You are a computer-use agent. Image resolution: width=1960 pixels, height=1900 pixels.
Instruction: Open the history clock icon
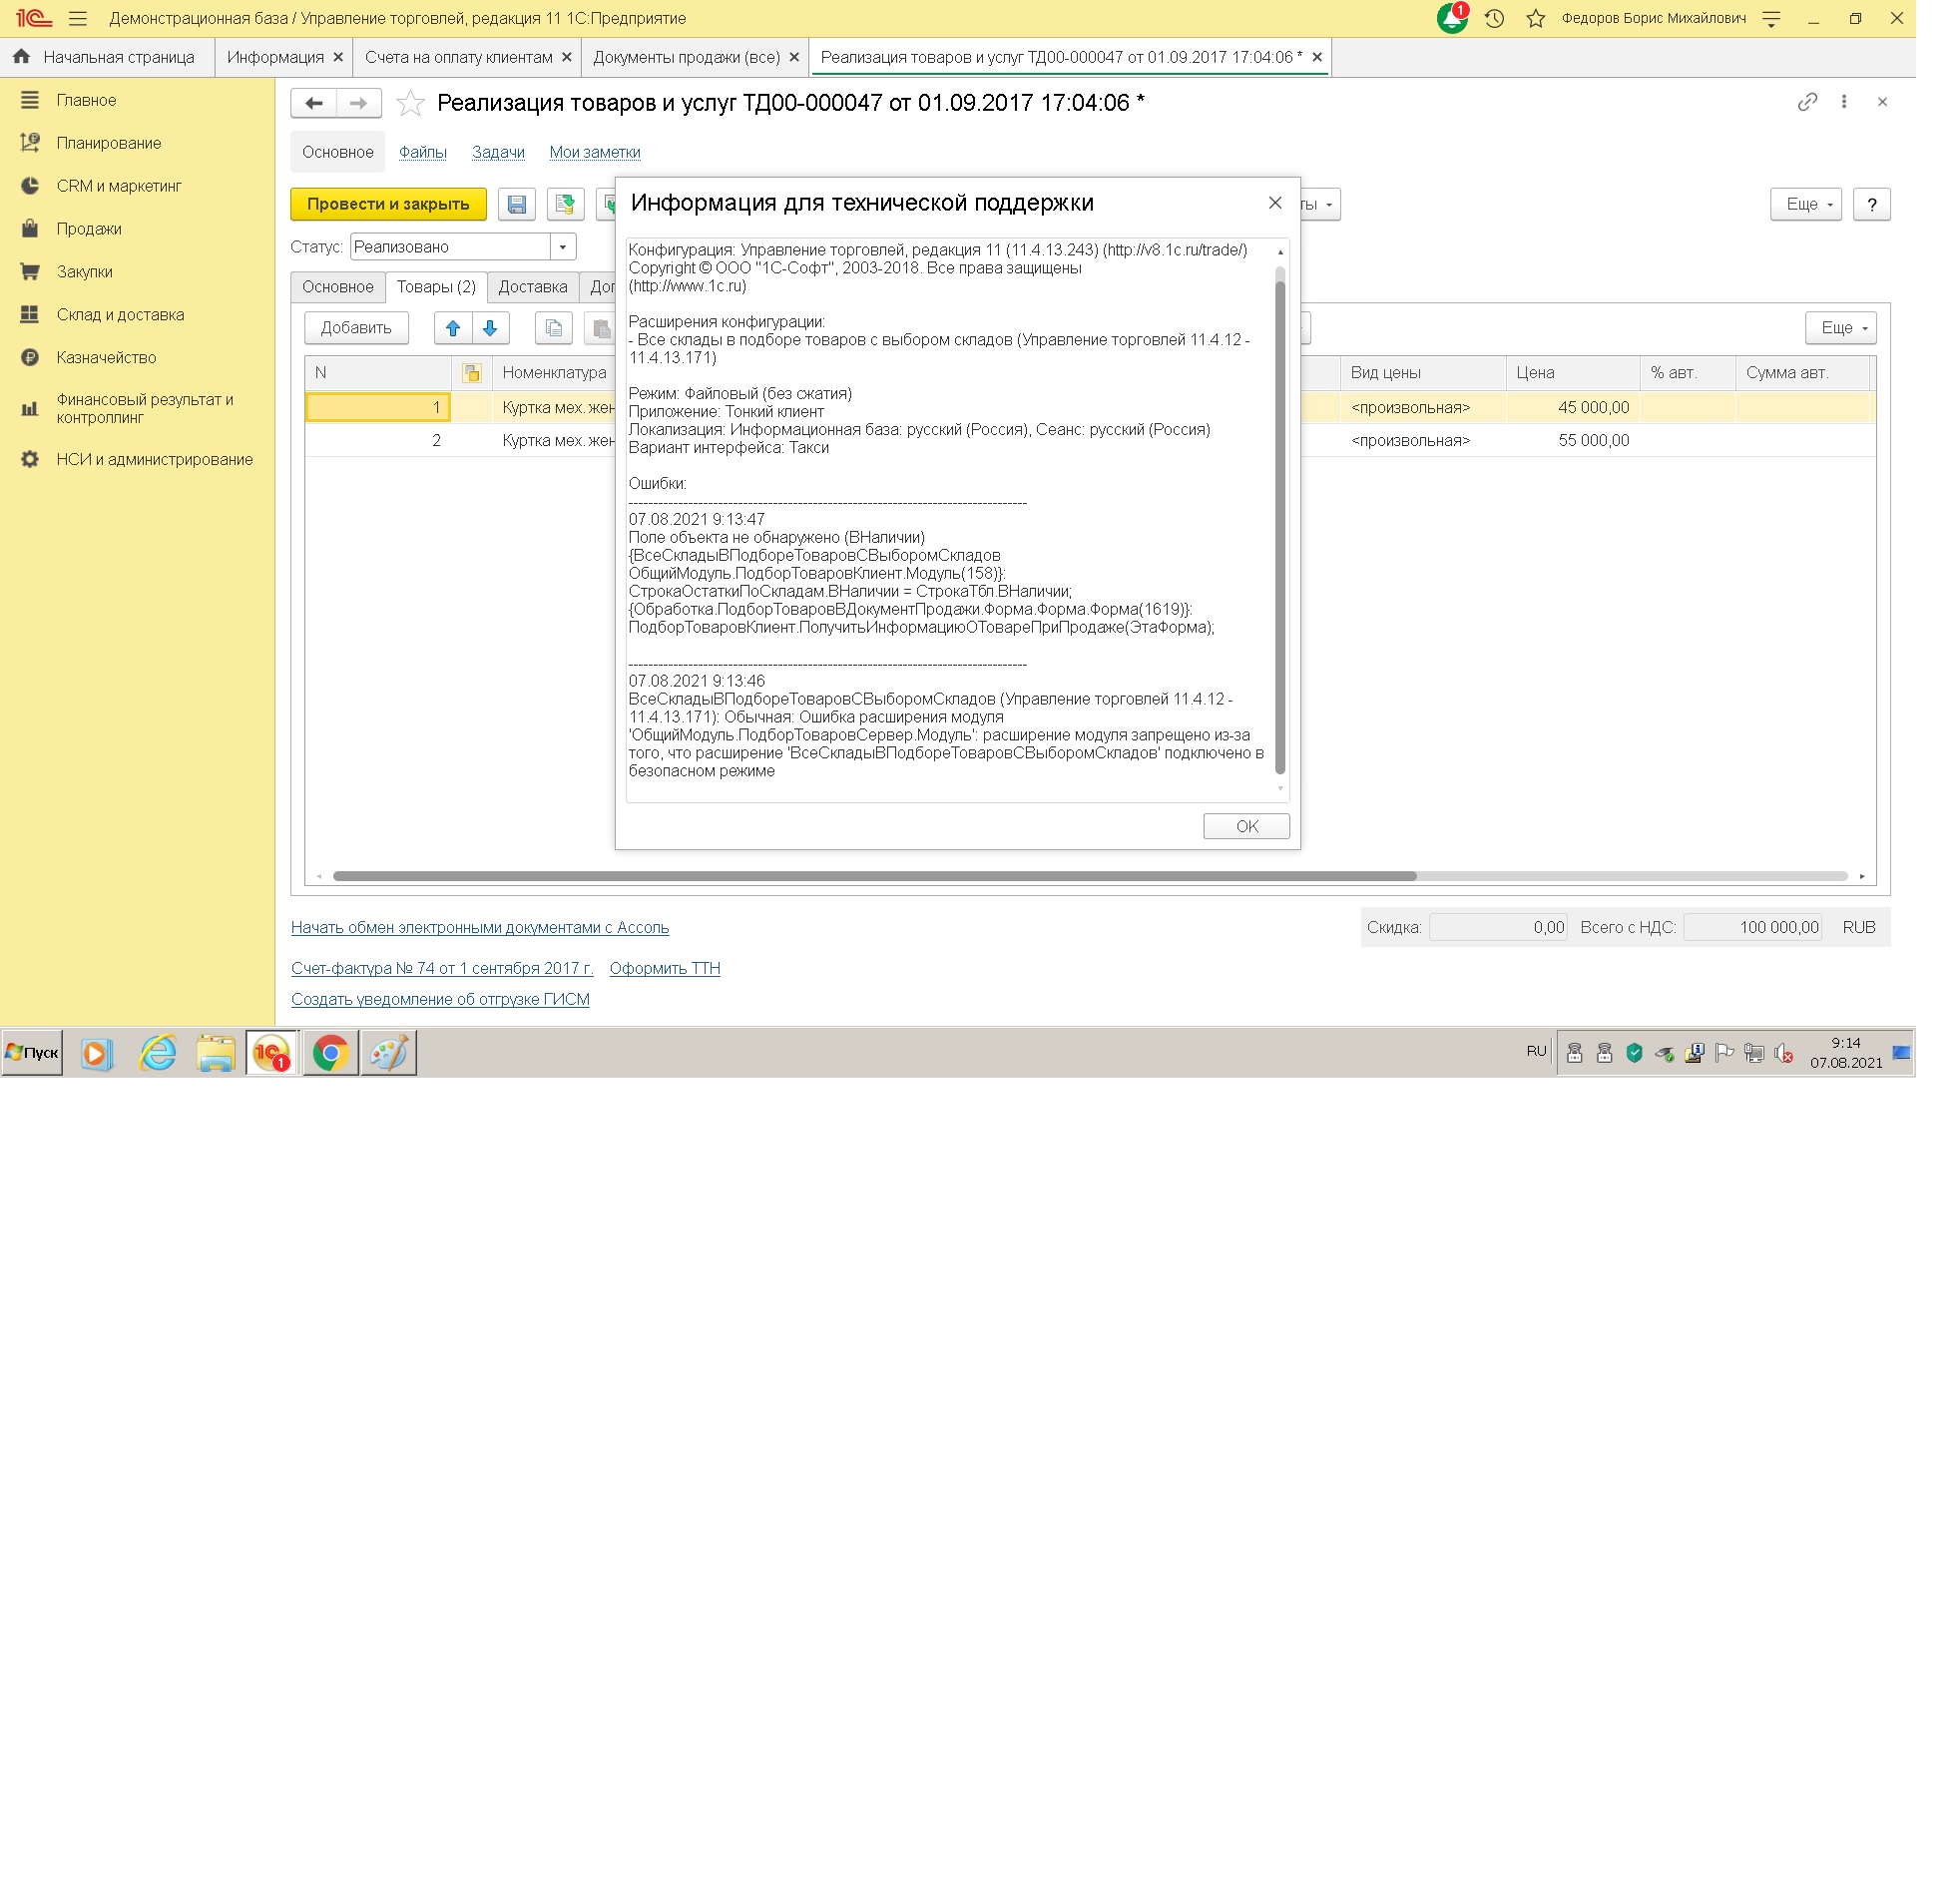click(1495, 18)
